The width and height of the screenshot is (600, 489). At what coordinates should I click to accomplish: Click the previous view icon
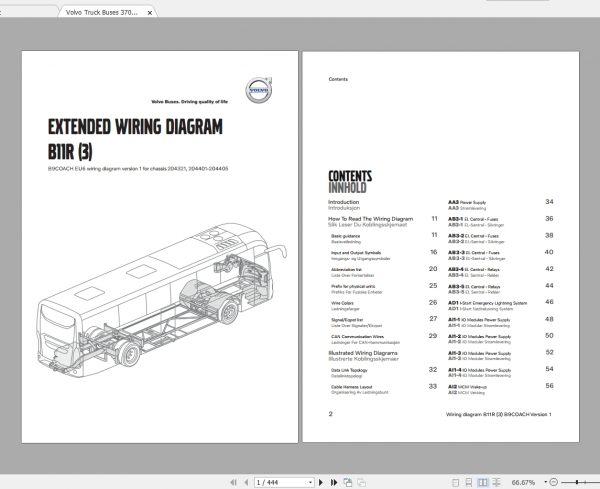(x=348, y=482)
